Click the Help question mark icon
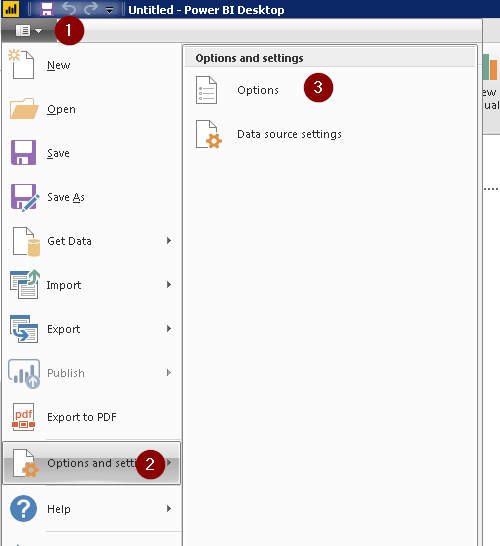 click(x=23, y=508)
